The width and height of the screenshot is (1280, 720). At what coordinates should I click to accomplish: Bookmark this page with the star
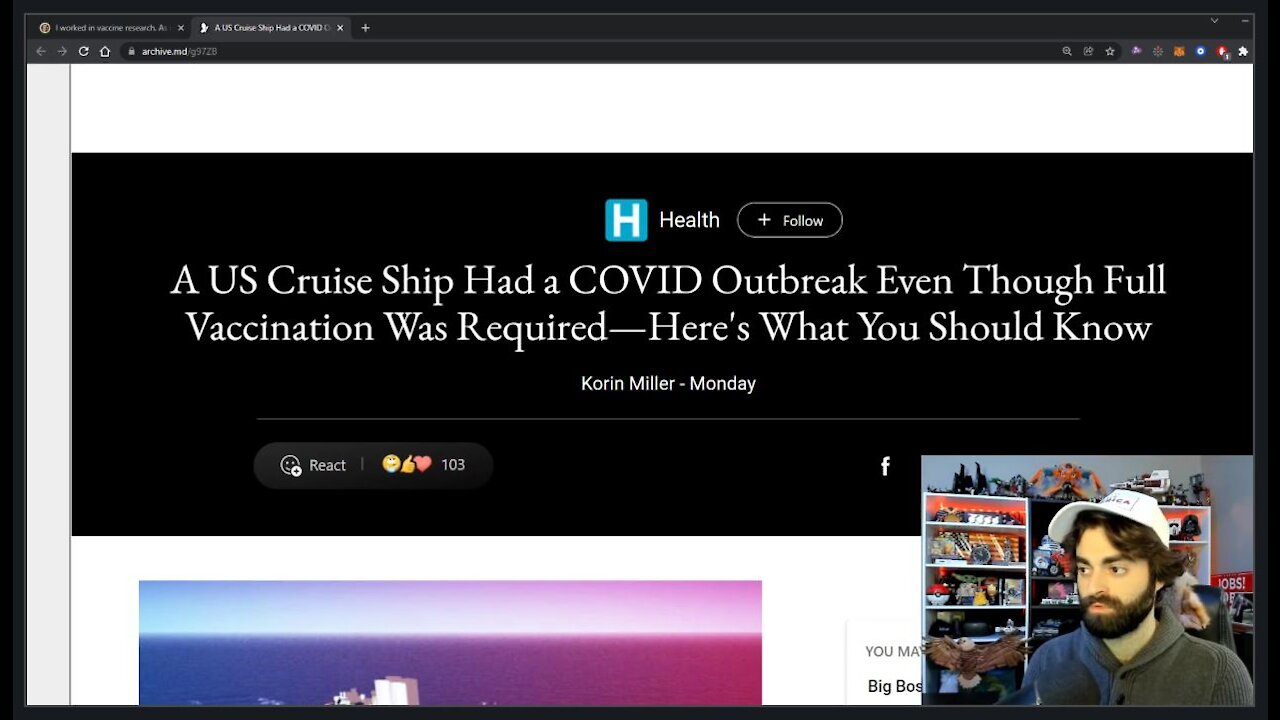pos(1110,51)
